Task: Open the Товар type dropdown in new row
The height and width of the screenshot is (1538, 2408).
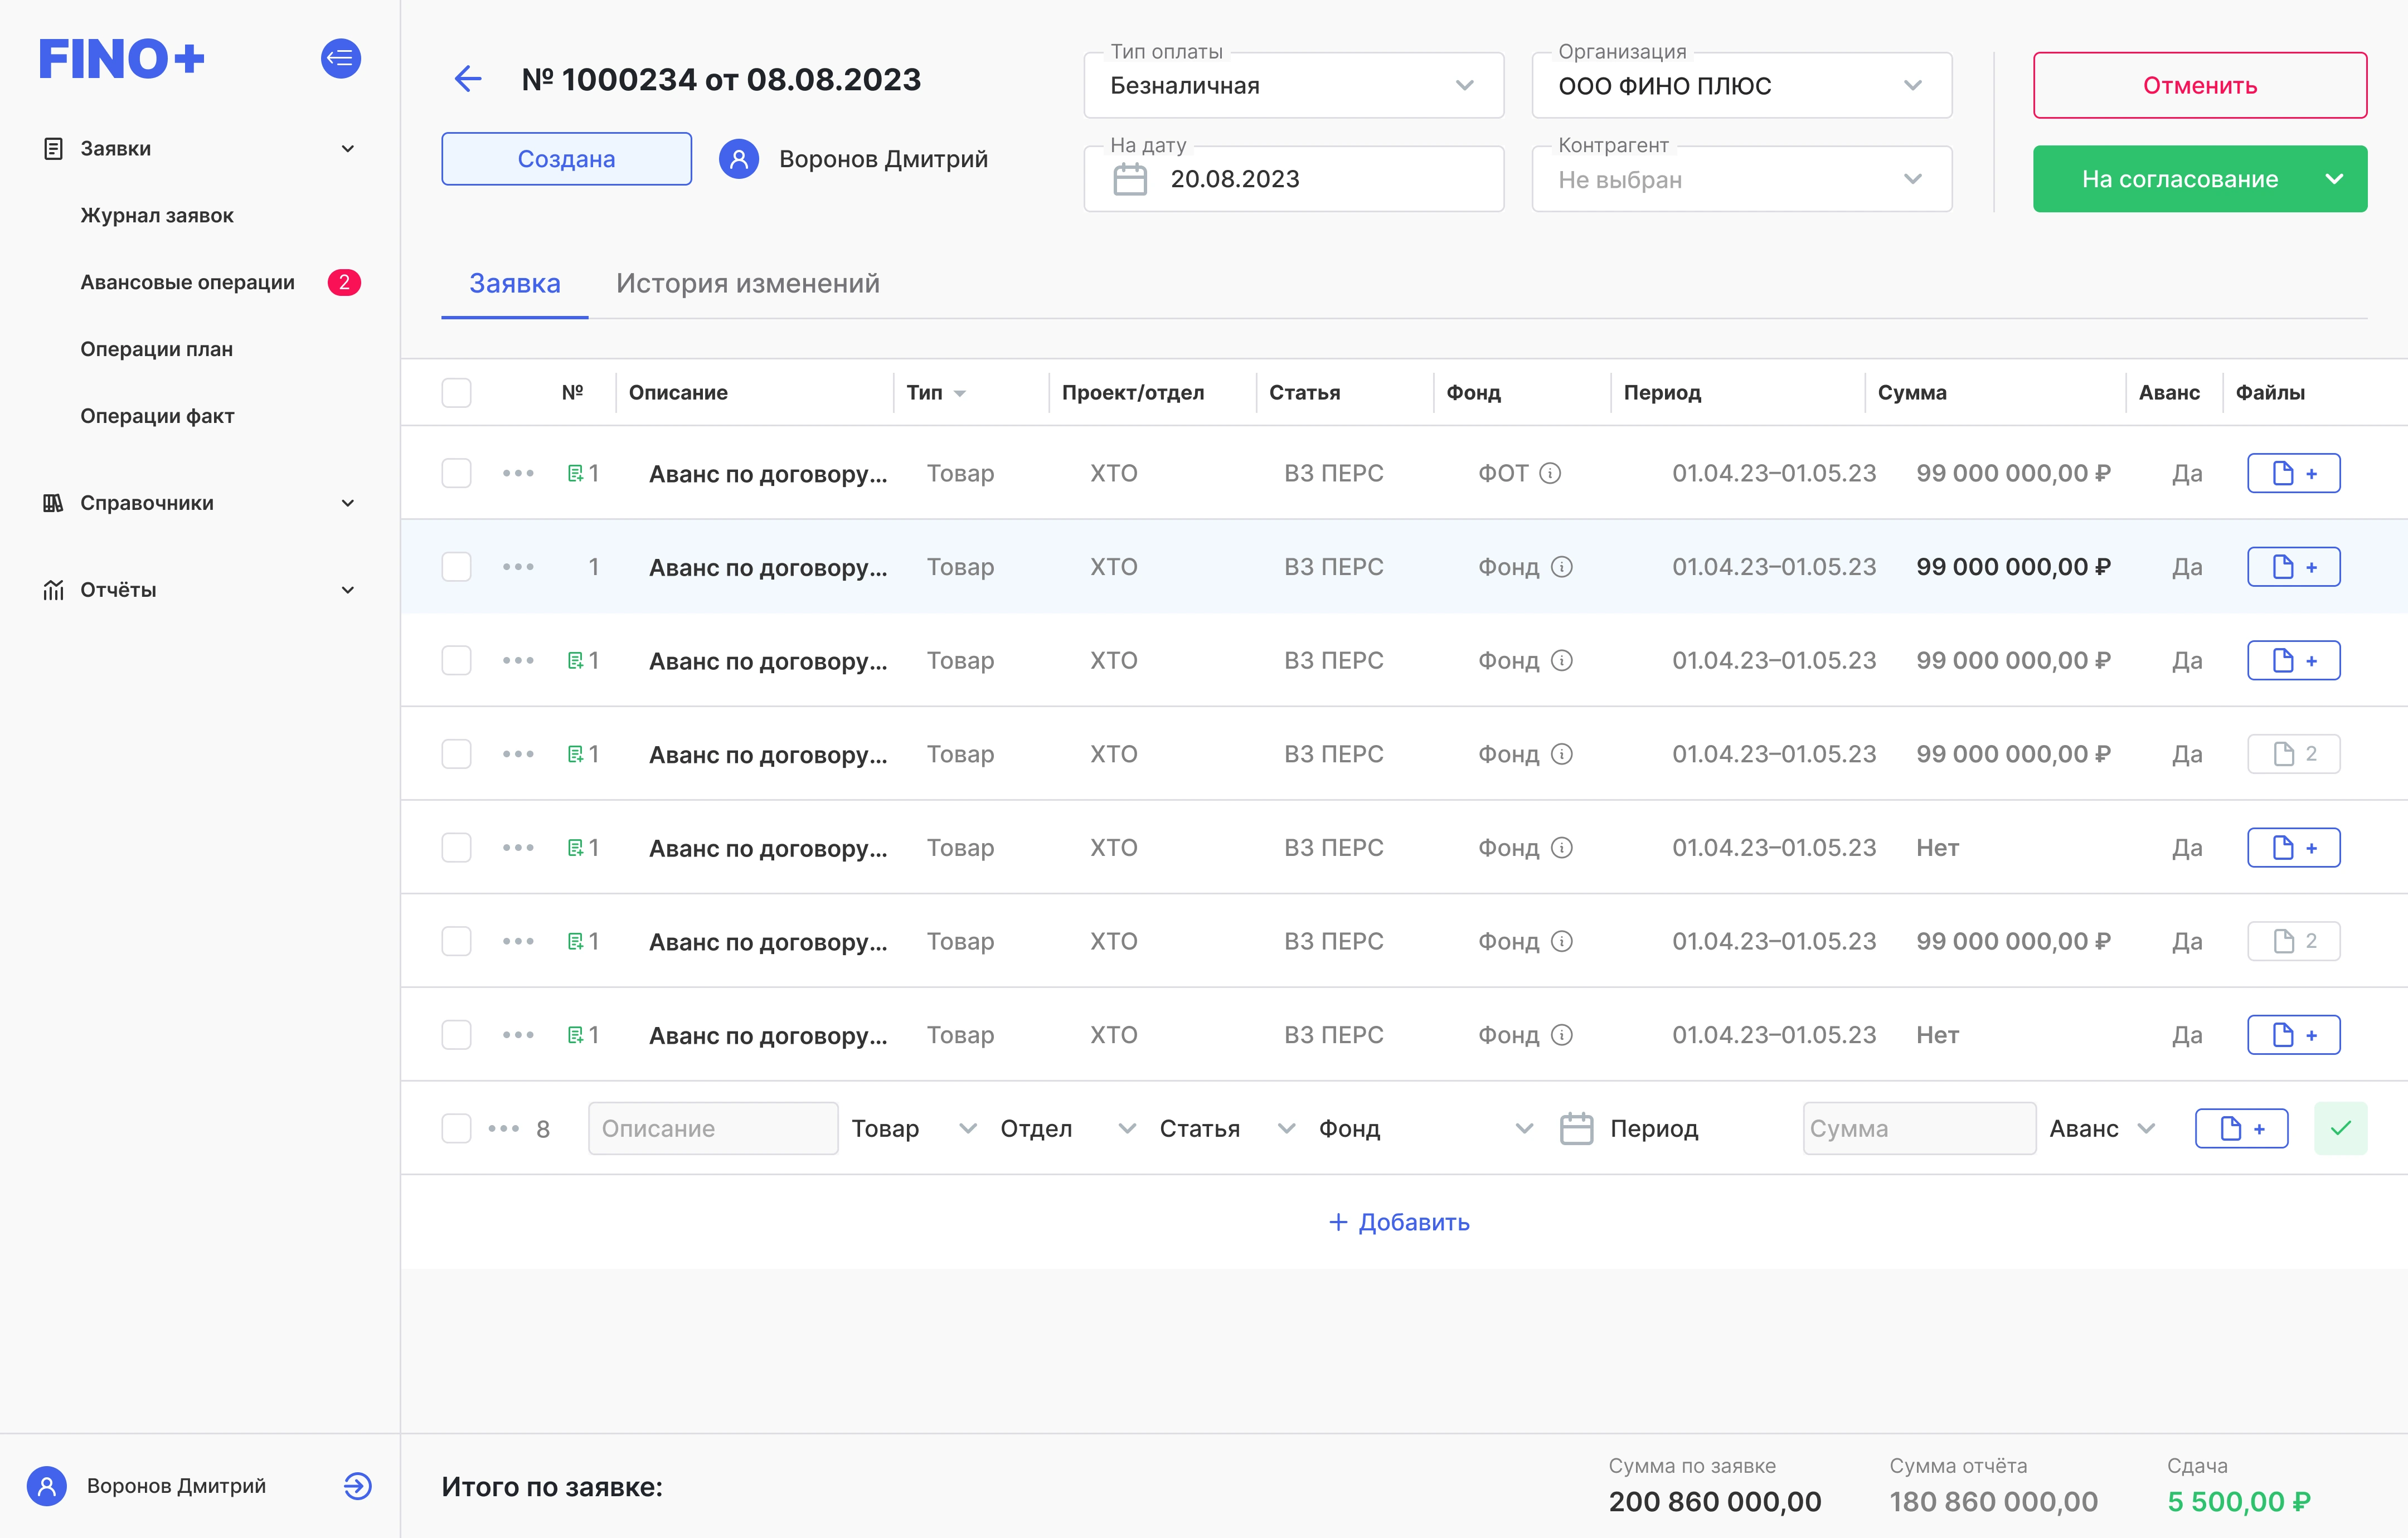Action: tap(914, 1129)
